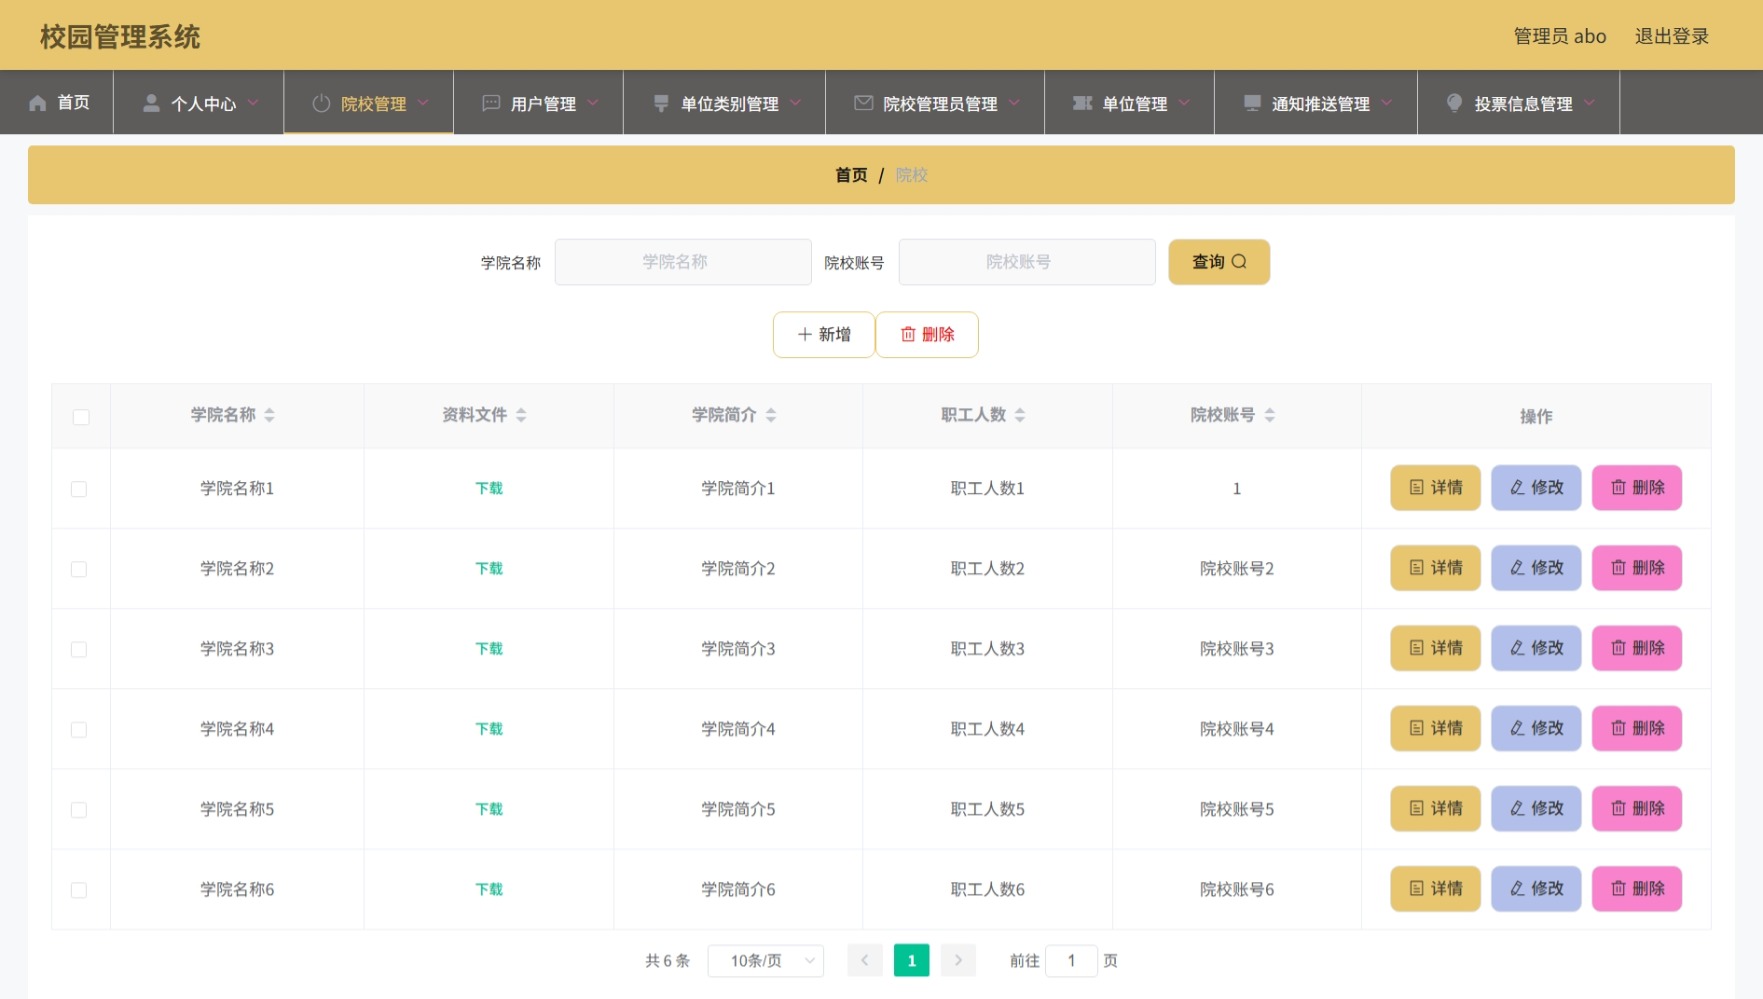Check the 学院名称6 row checkbox

[x=79, y=889]
